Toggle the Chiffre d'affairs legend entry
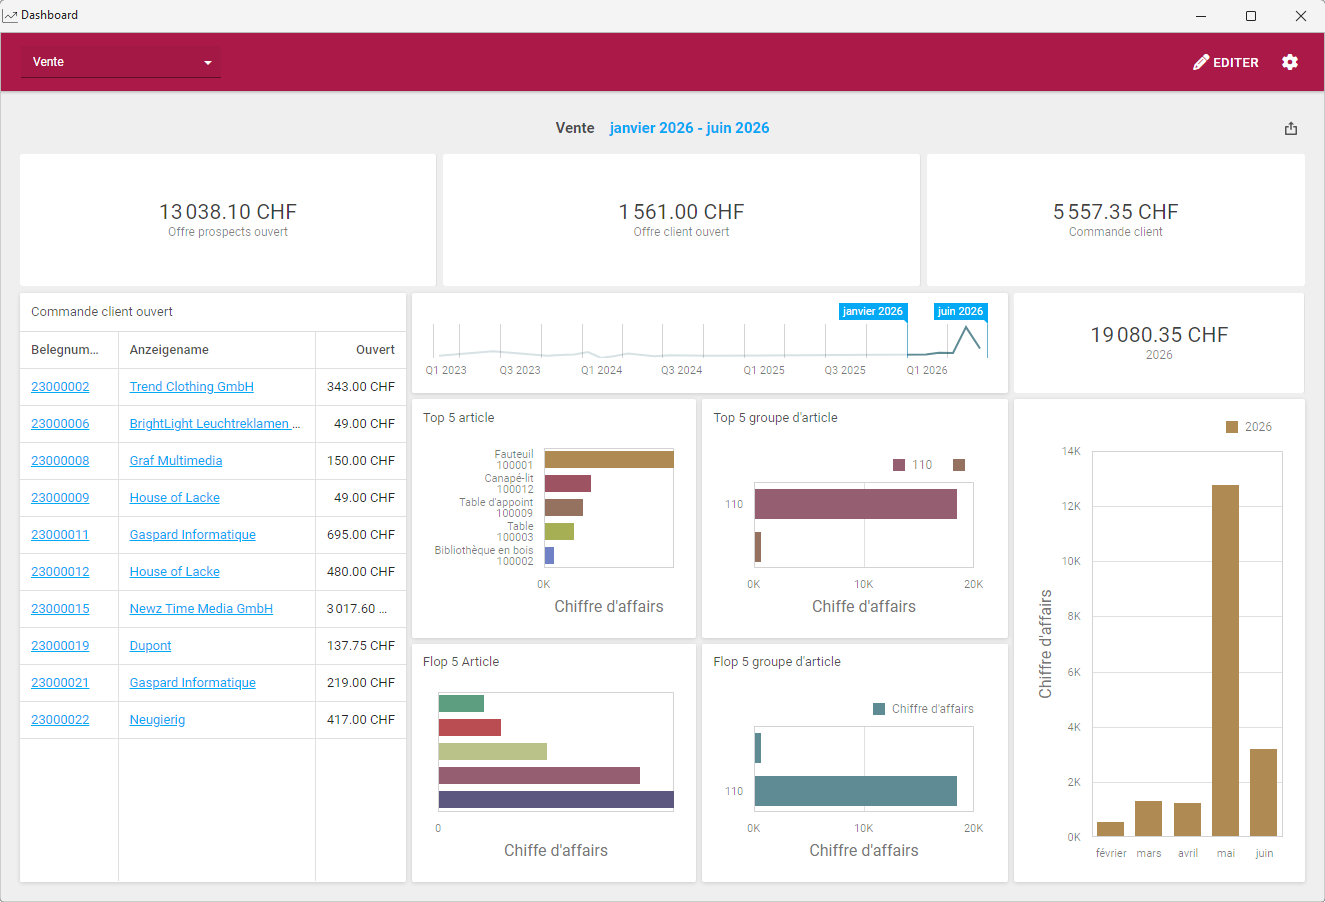Image resolution: width=1325 pixels, height=902 pixels. coord(923,709)
